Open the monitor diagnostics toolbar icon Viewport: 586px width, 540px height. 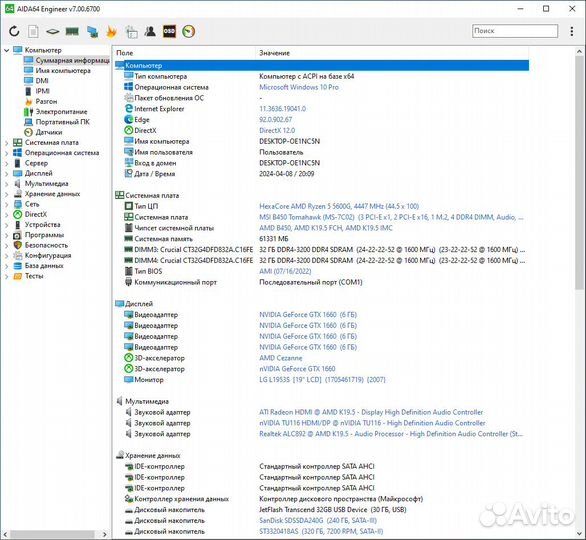(92, 31)
